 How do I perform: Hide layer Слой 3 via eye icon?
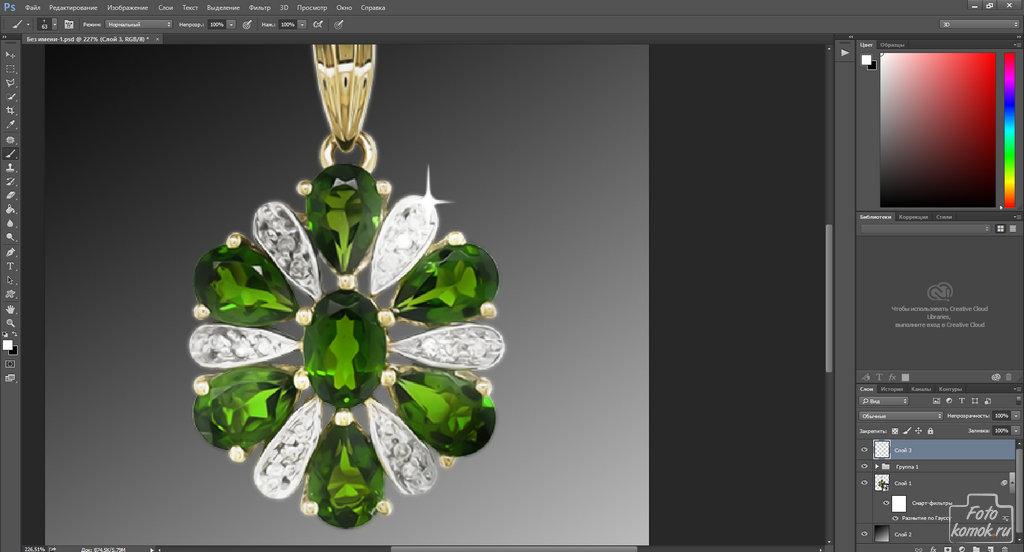point(865,450)
